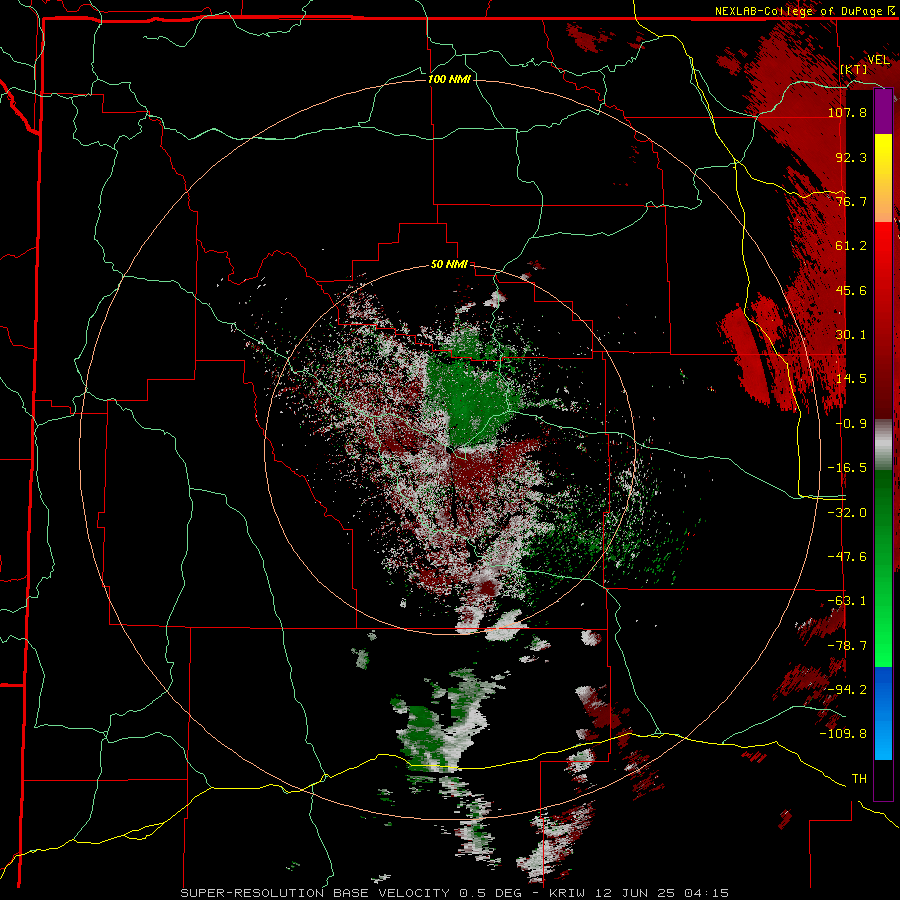
Task: Click the [KT] units label
Action: pos(854,69)
